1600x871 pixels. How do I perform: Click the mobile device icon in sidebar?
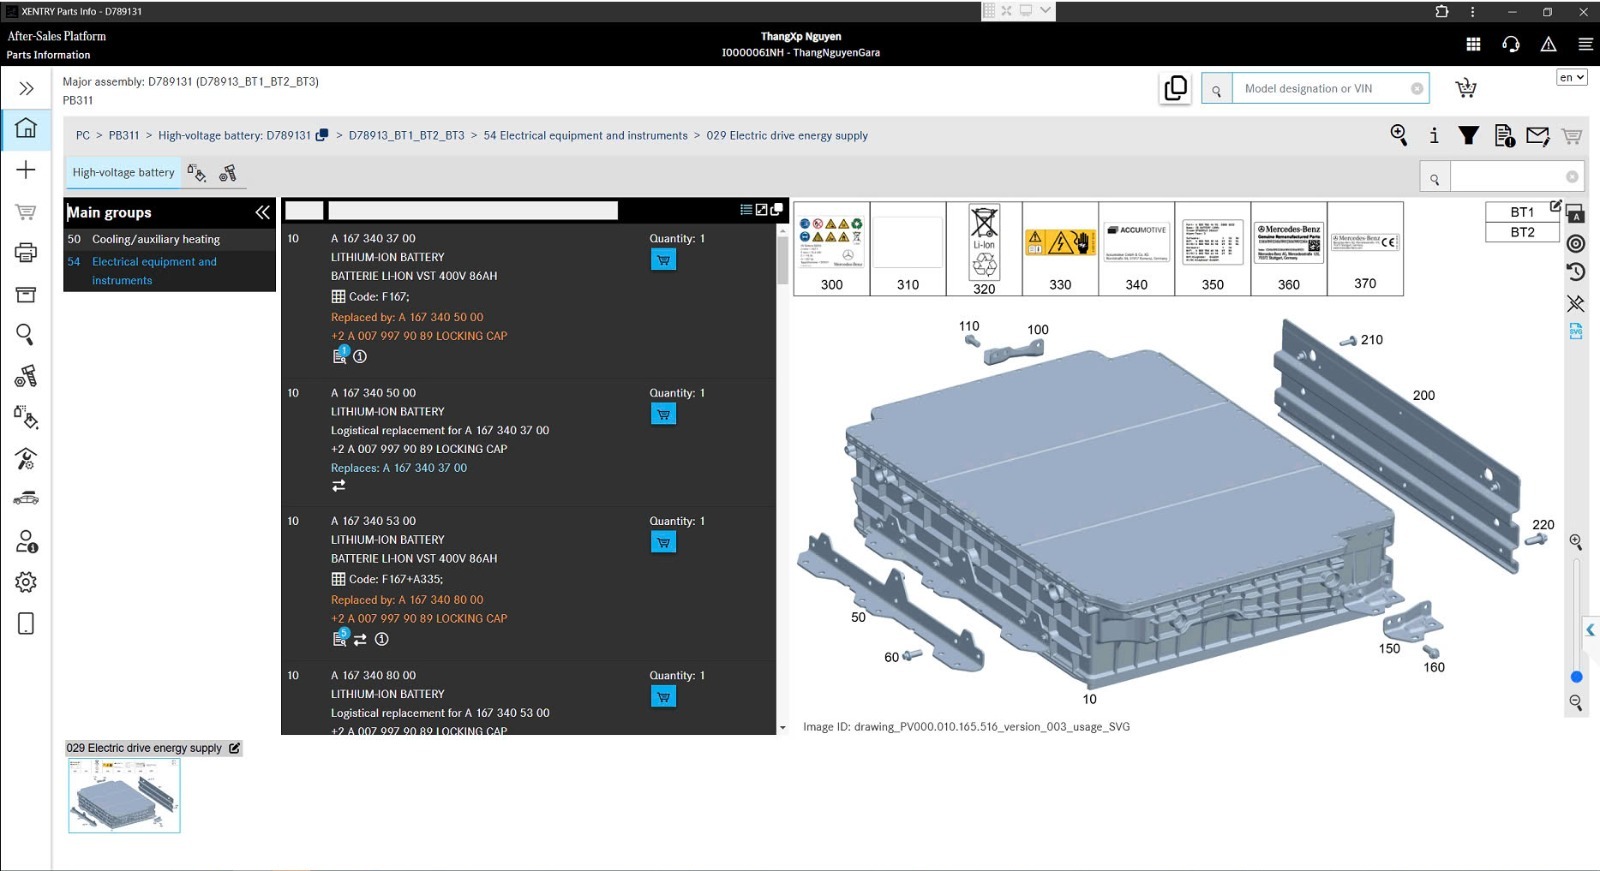26,624
